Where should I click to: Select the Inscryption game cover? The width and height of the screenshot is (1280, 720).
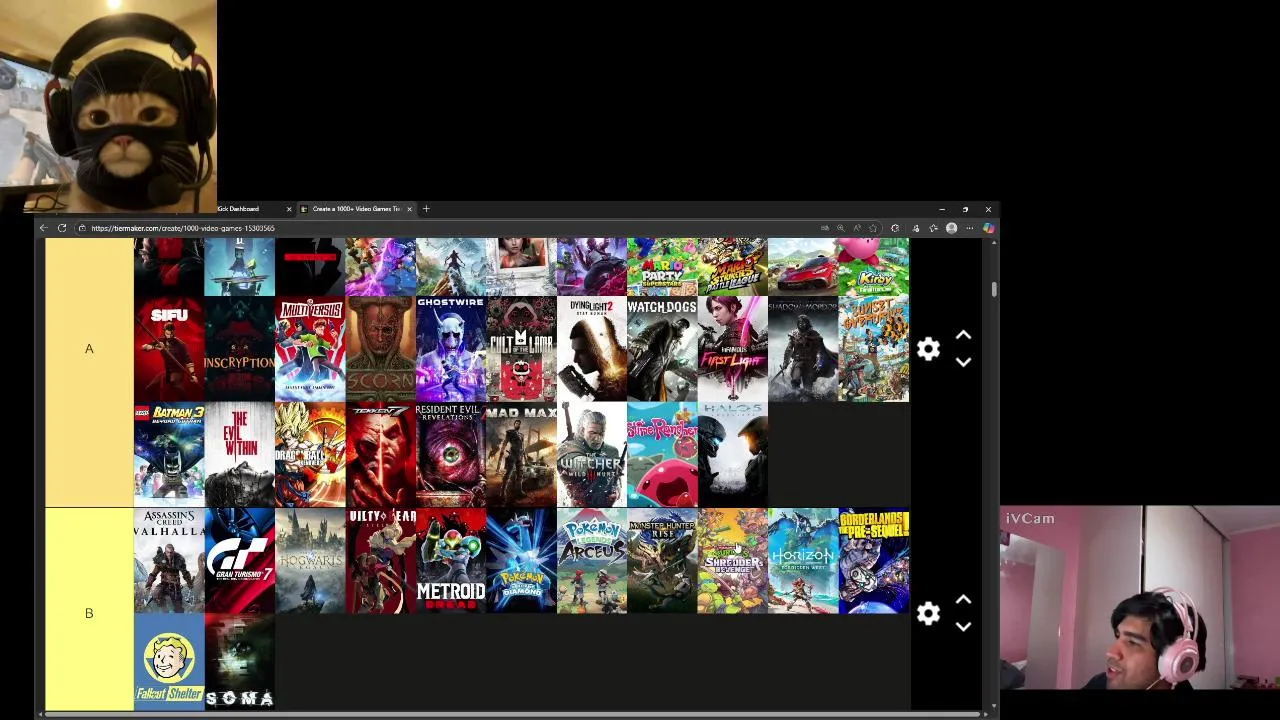239,349
